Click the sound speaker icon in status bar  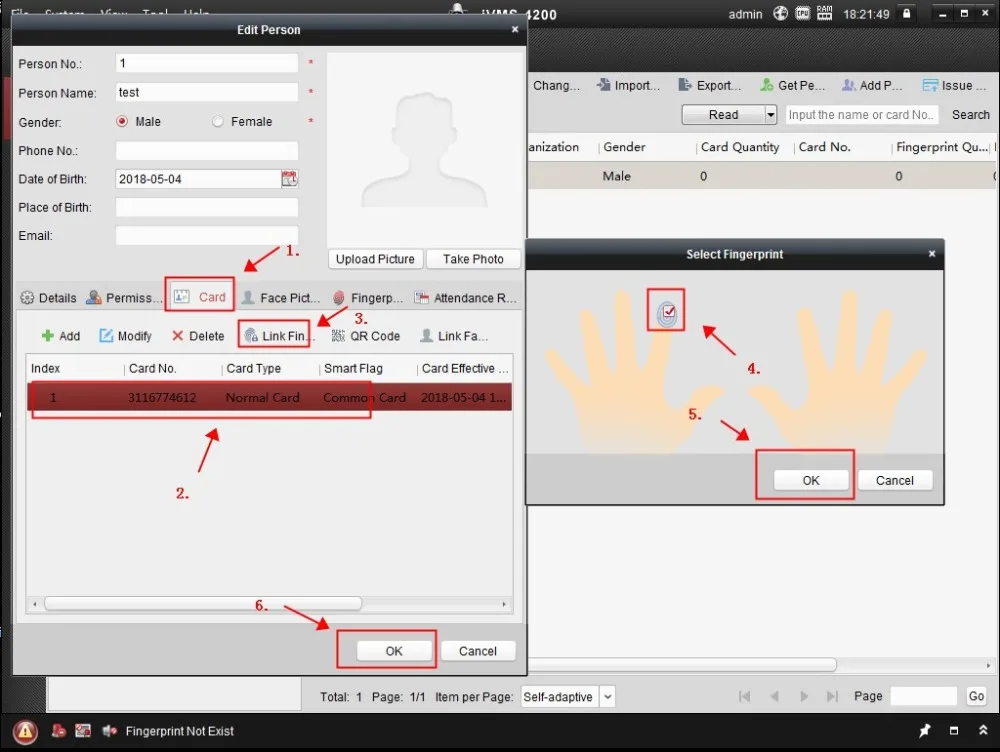(110, 731)
